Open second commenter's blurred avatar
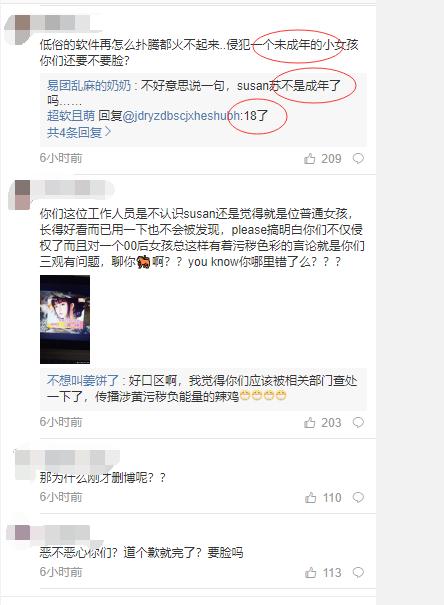The width and height of the screenshot is (444, 605). pyautogui.click(x=22, y=195)
